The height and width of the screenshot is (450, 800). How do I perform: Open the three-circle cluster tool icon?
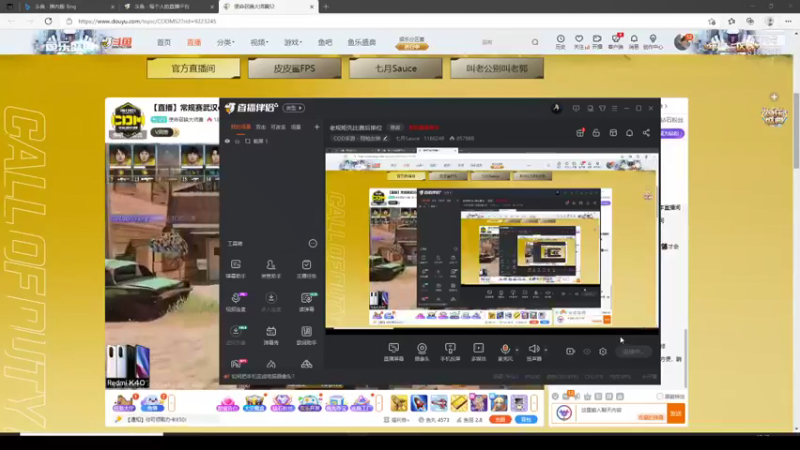click(x=306, y=364)
